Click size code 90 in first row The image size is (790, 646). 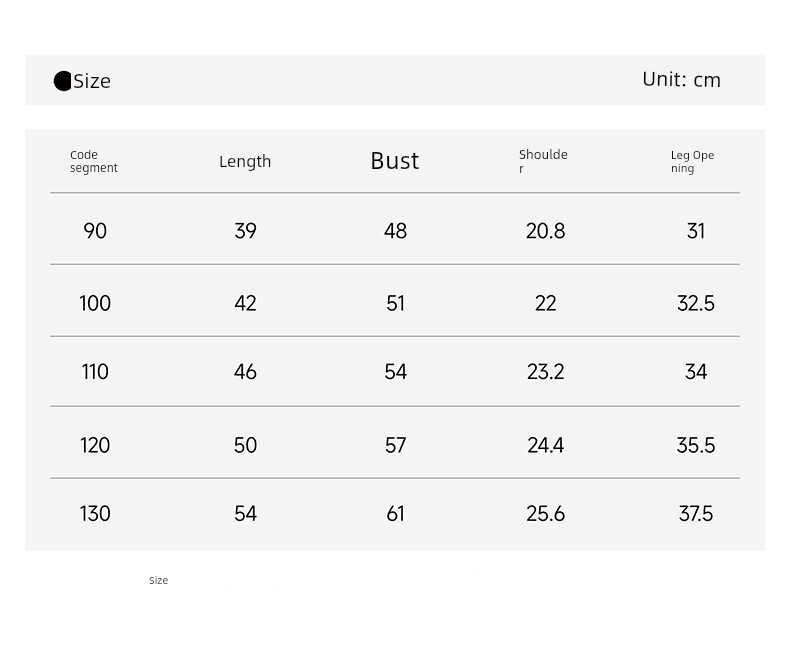coord(95,231)
